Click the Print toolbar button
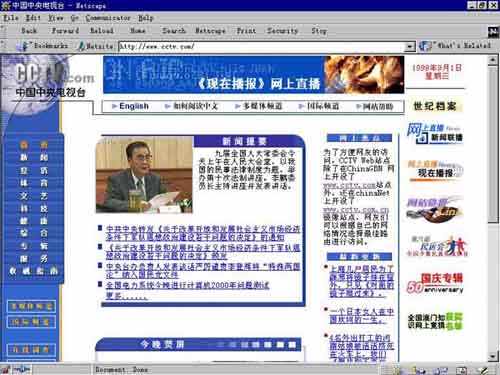The height and width of the screenshot is (375, 500). point(246,31)
